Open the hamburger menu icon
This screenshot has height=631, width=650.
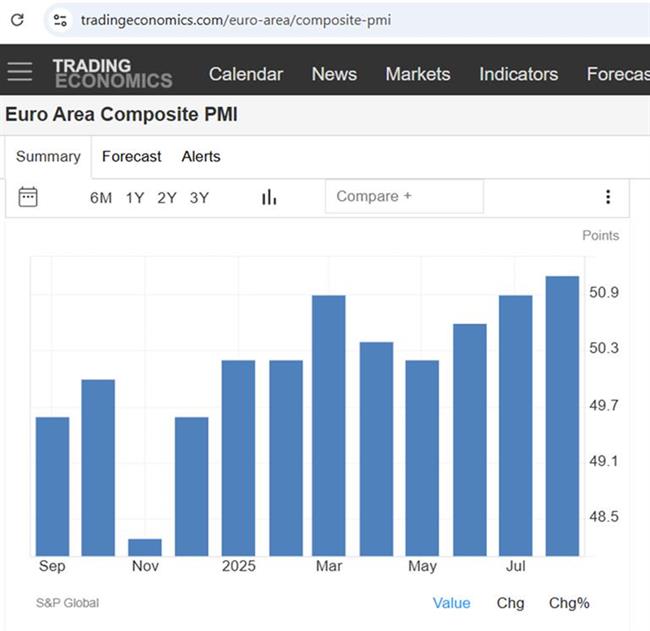(19, 71)
